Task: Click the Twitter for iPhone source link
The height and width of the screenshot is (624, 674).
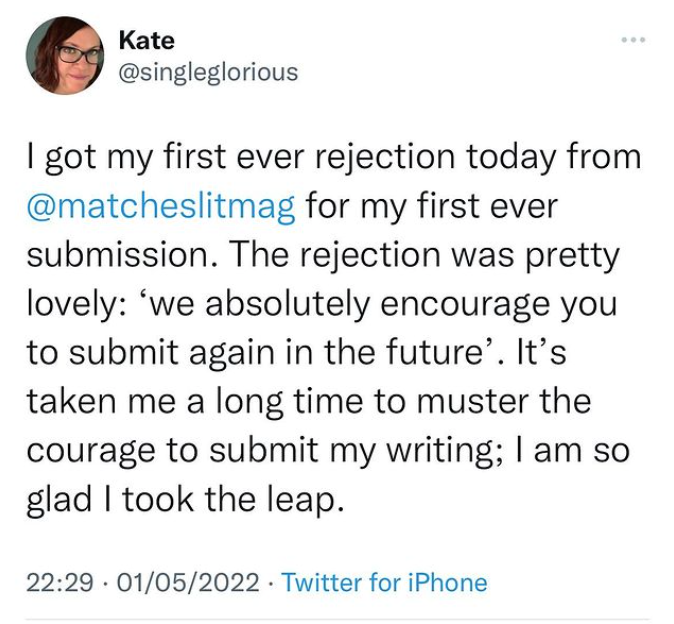Action: tap(384, 582)
